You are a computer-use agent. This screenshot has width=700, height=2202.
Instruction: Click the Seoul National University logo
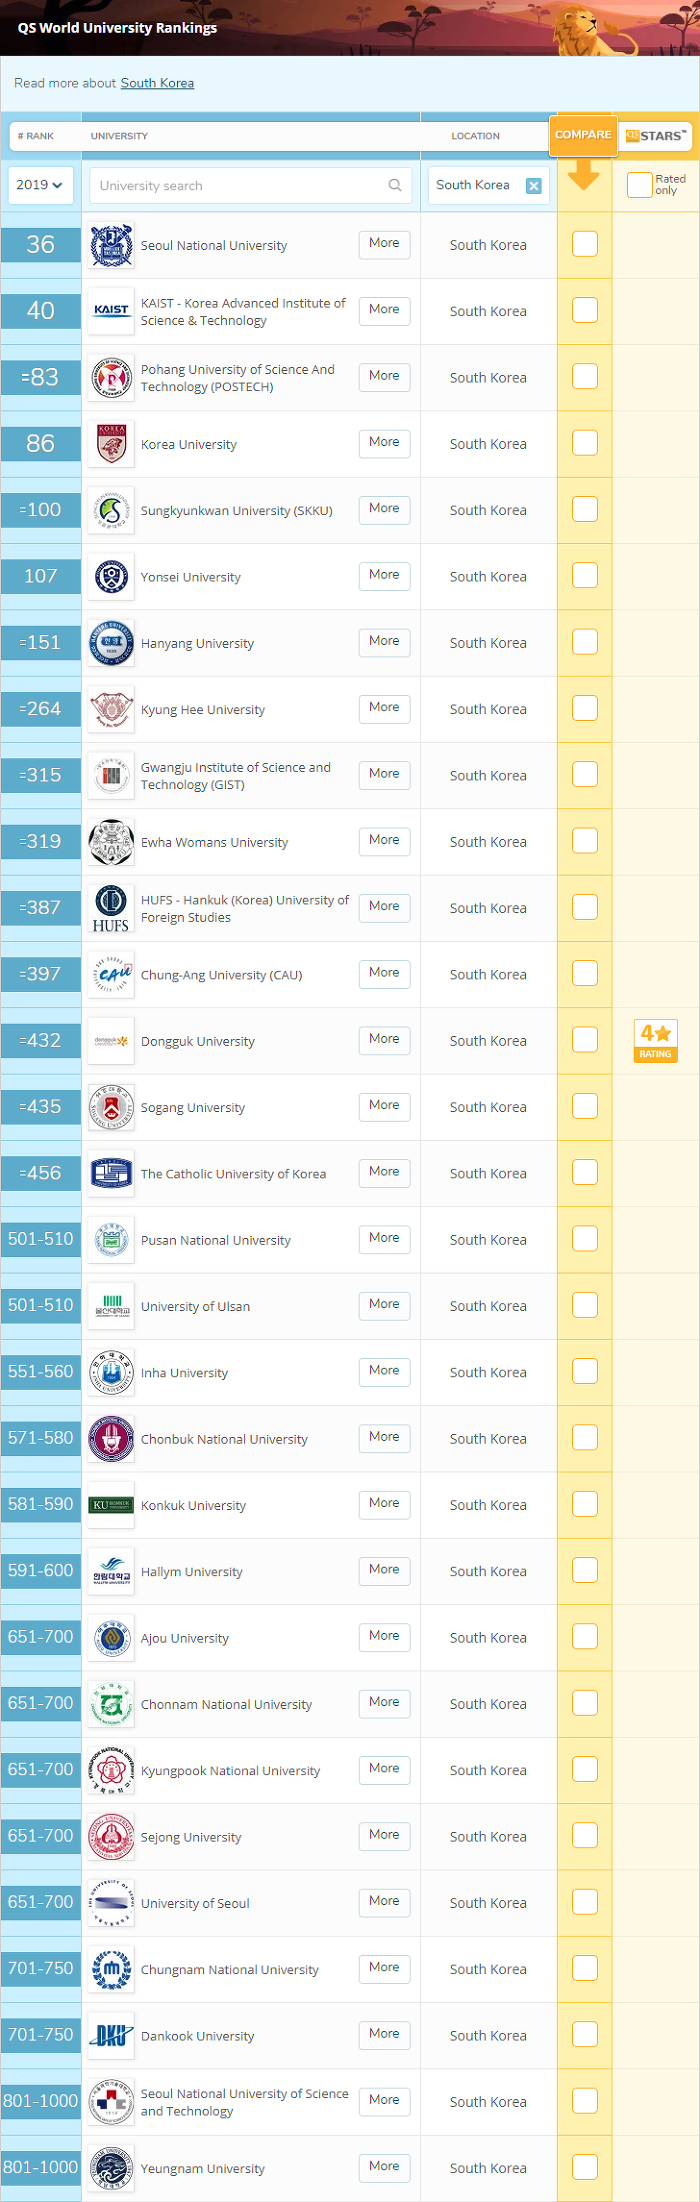(x=111, y=245)
